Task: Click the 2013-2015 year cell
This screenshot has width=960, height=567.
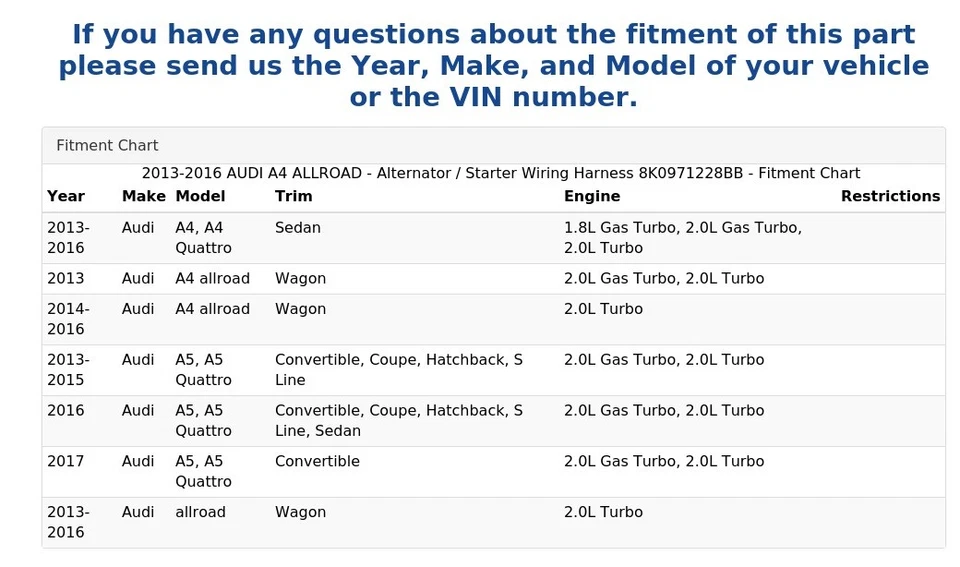Action: [68, 370]
